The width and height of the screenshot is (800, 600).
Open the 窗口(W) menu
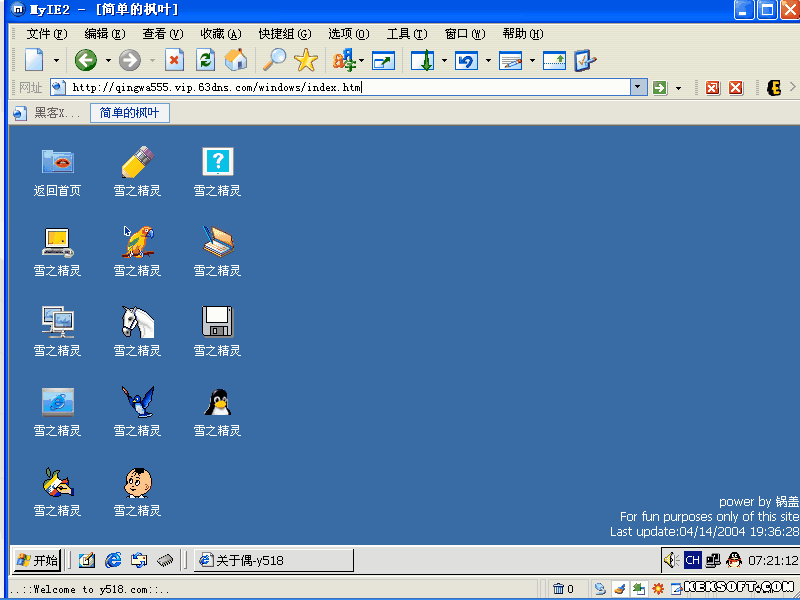coord(465,34)
